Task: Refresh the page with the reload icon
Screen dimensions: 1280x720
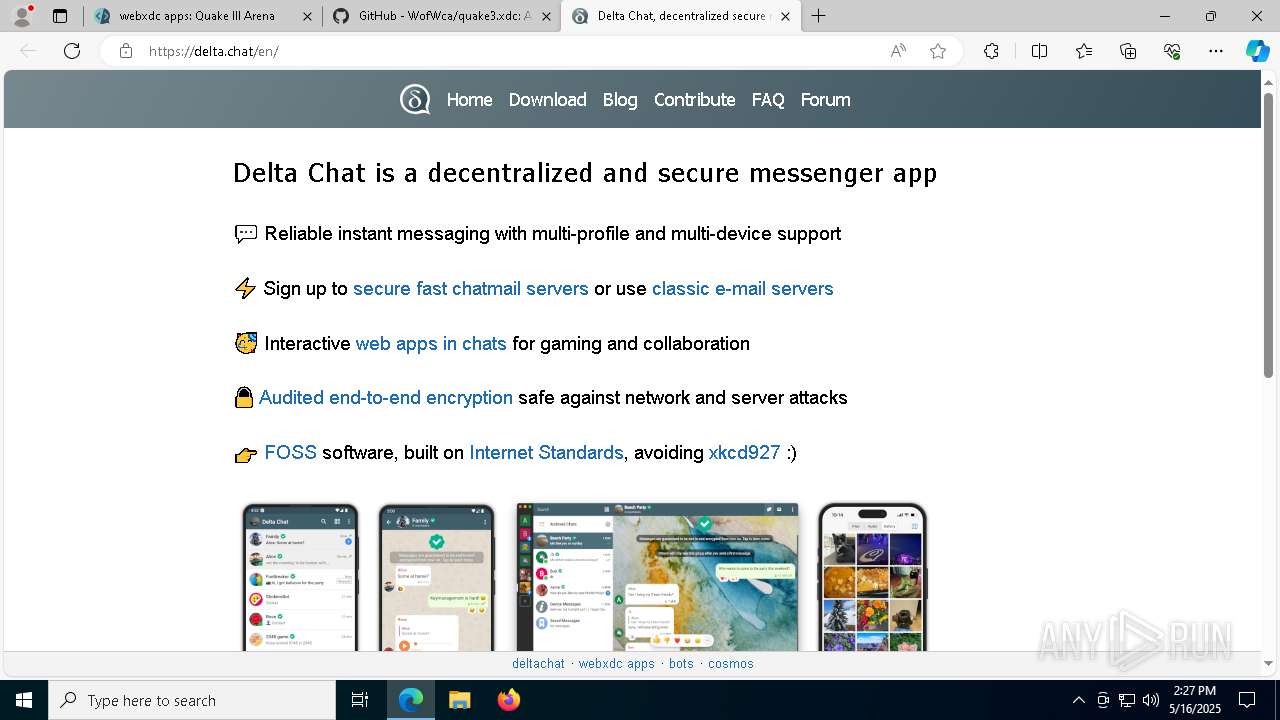Action: tap(72, 51)
